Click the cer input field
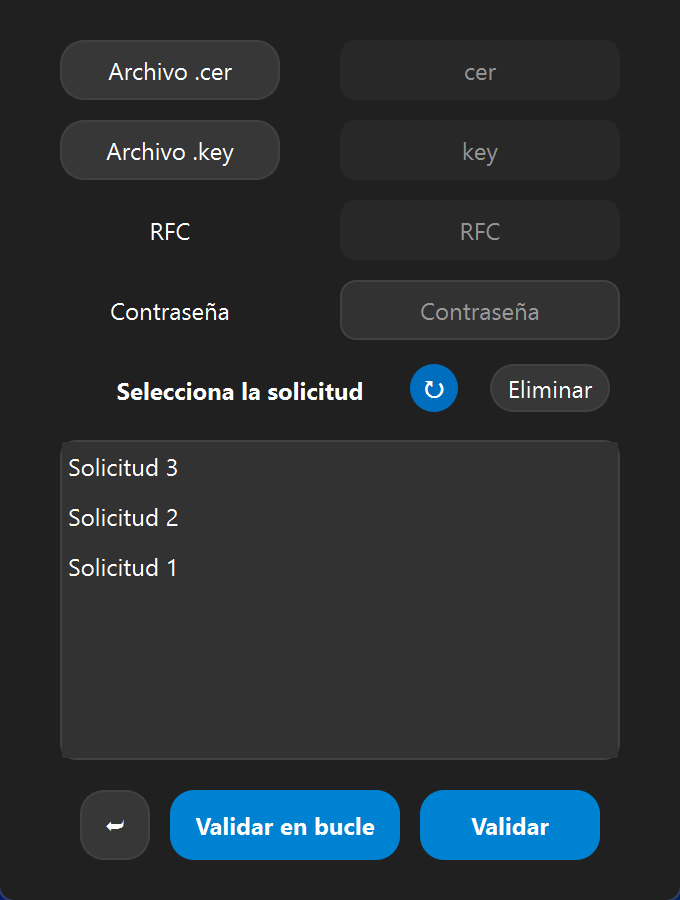 point(479,70)
